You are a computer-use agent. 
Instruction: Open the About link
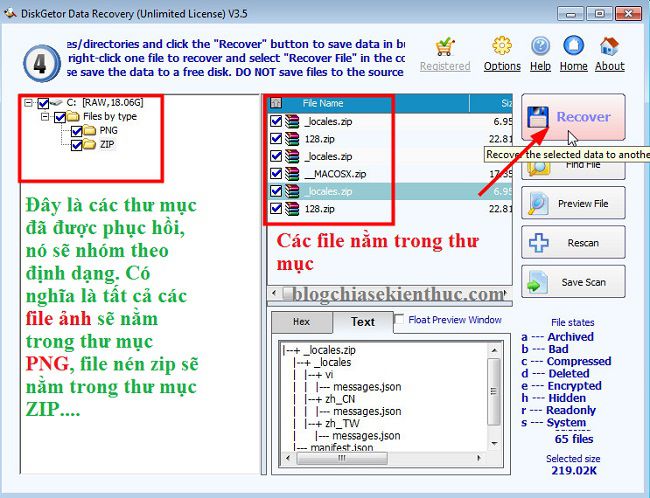[x=610, y=66]
